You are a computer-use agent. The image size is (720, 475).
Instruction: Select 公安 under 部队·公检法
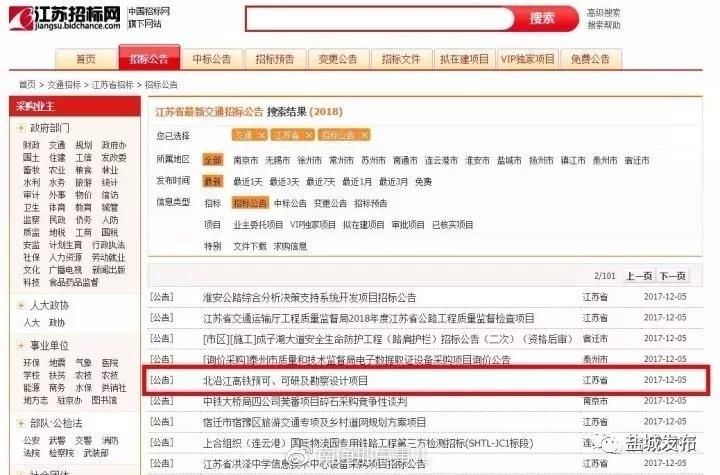(x=31, y=441)
